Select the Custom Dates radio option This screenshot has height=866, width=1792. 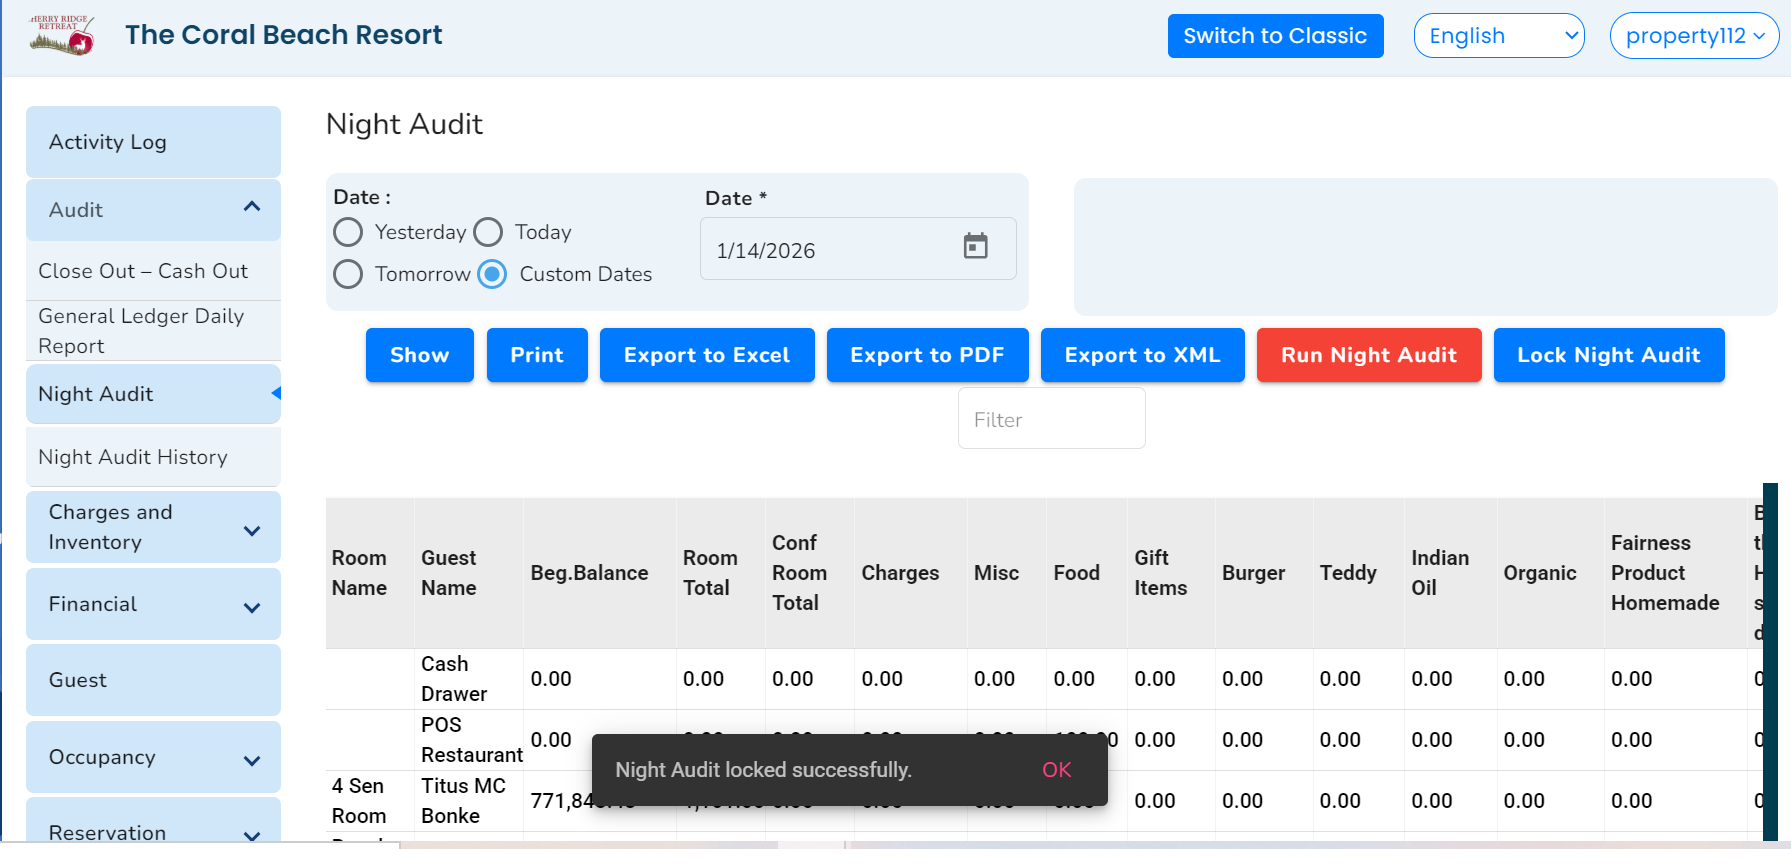492,274
